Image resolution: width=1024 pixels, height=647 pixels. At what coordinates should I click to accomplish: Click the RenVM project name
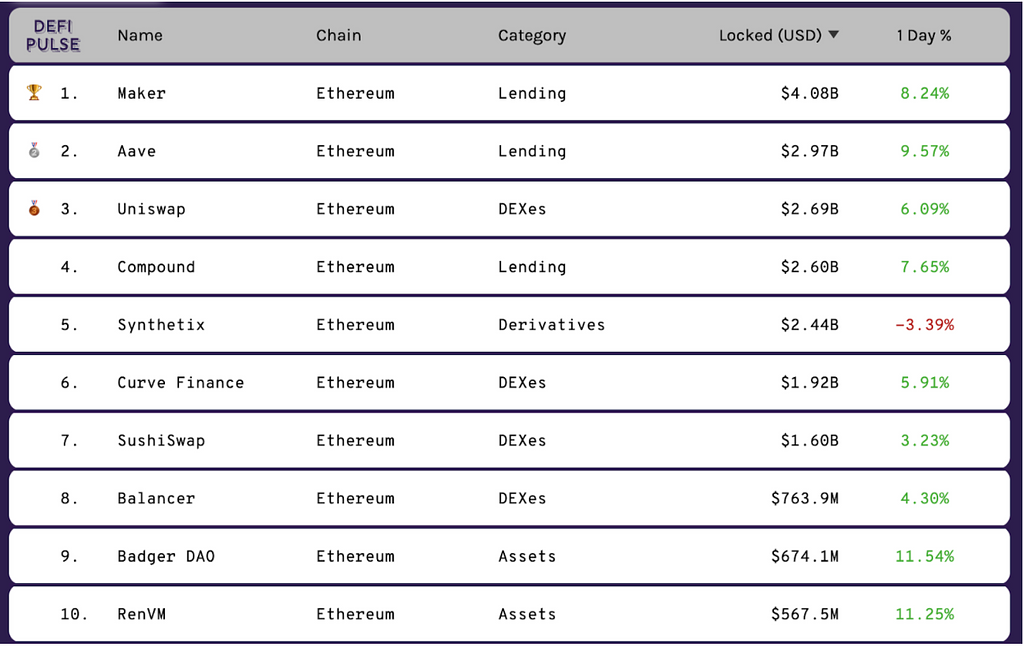click(x=142, y=615)
